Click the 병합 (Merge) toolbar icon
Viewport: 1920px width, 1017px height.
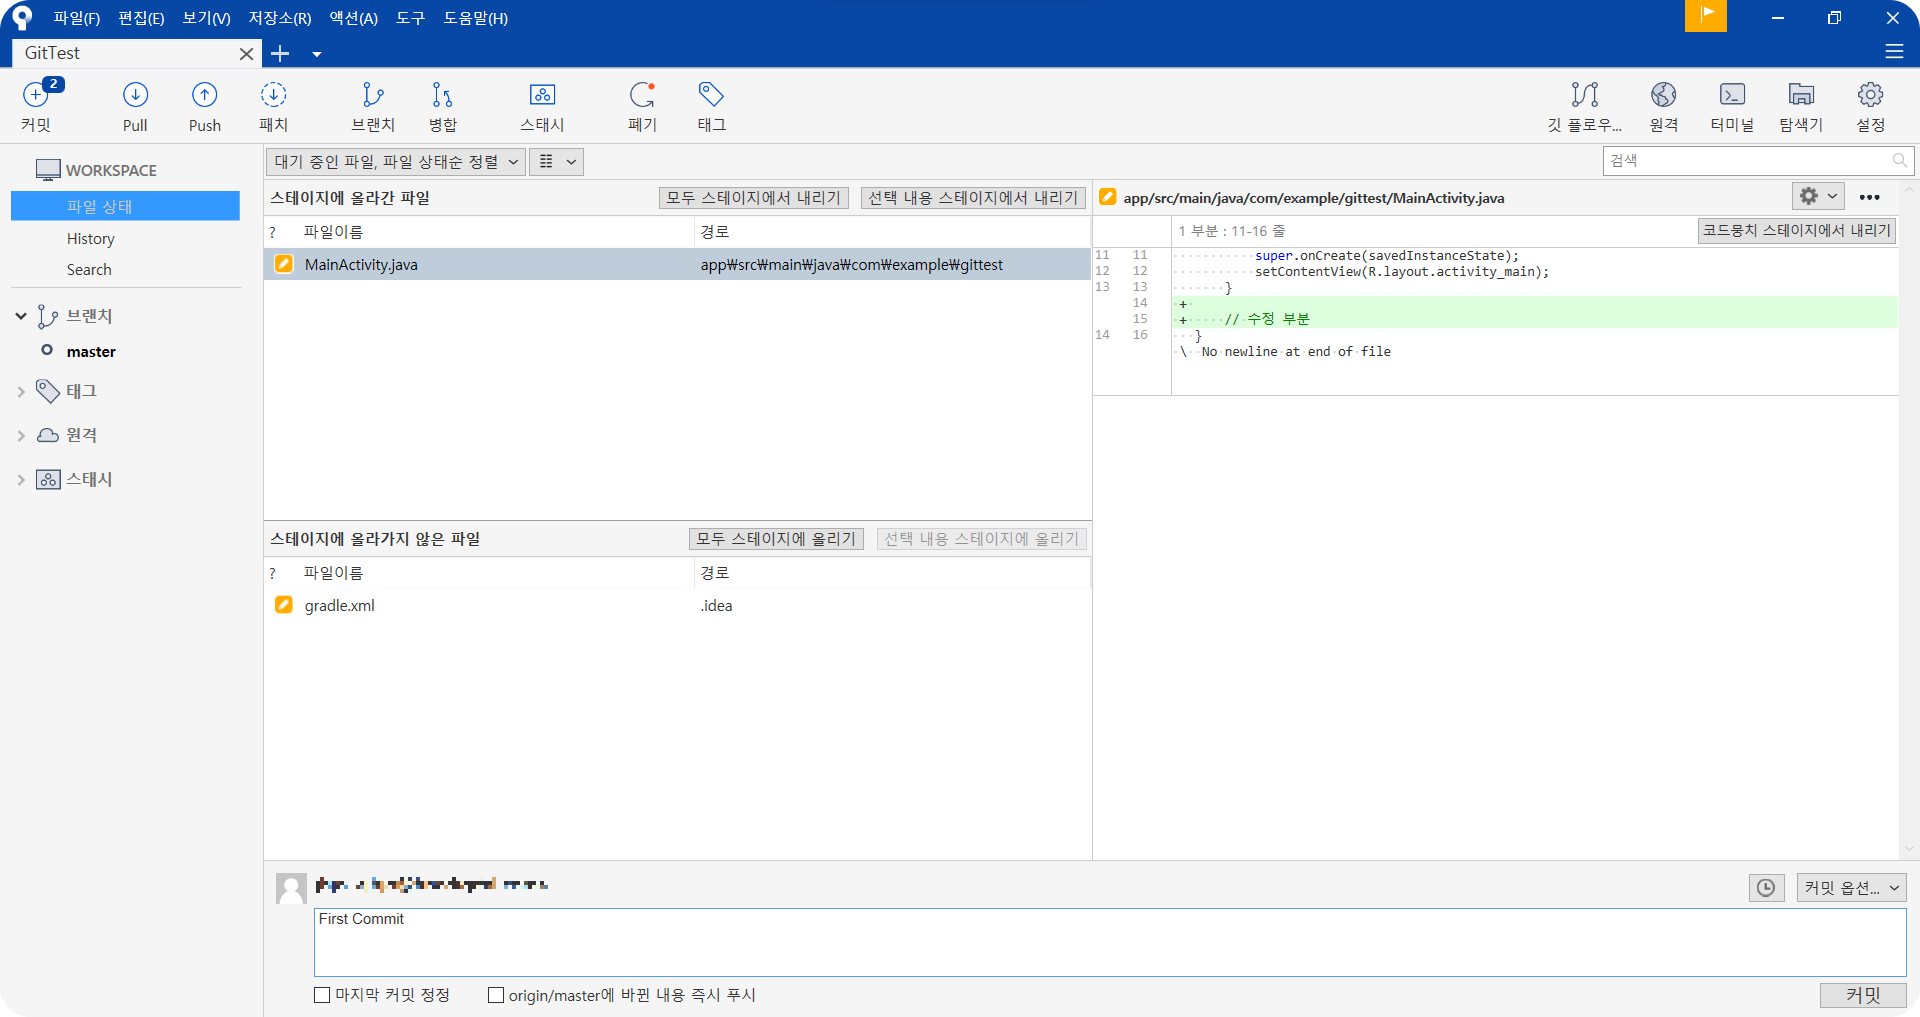[443, 105]
